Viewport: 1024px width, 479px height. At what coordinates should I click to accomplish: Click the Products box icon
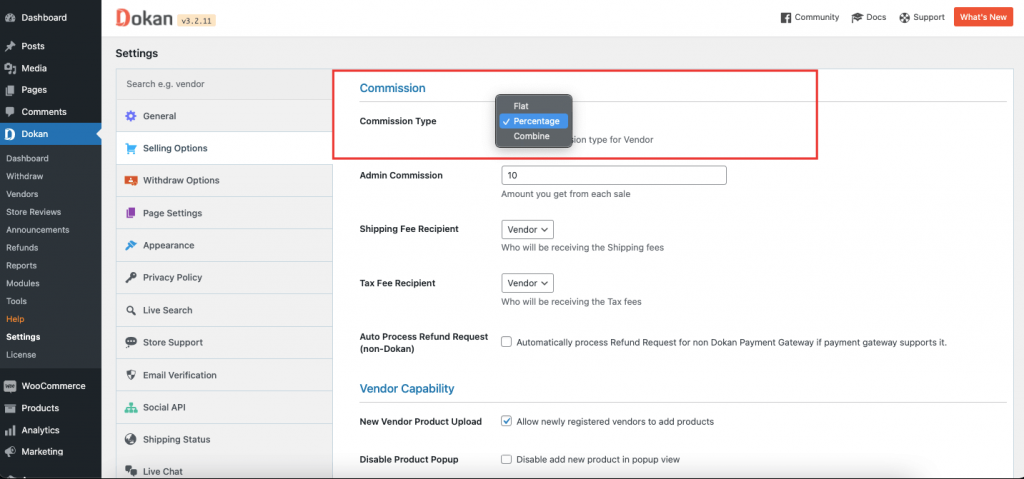[10, 408]
